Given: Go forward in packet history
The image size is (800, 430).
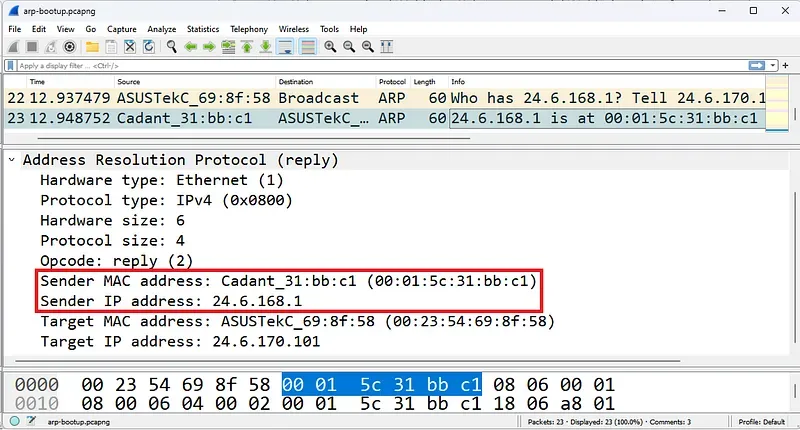Looking at the screenshot, I should [209, 47].
